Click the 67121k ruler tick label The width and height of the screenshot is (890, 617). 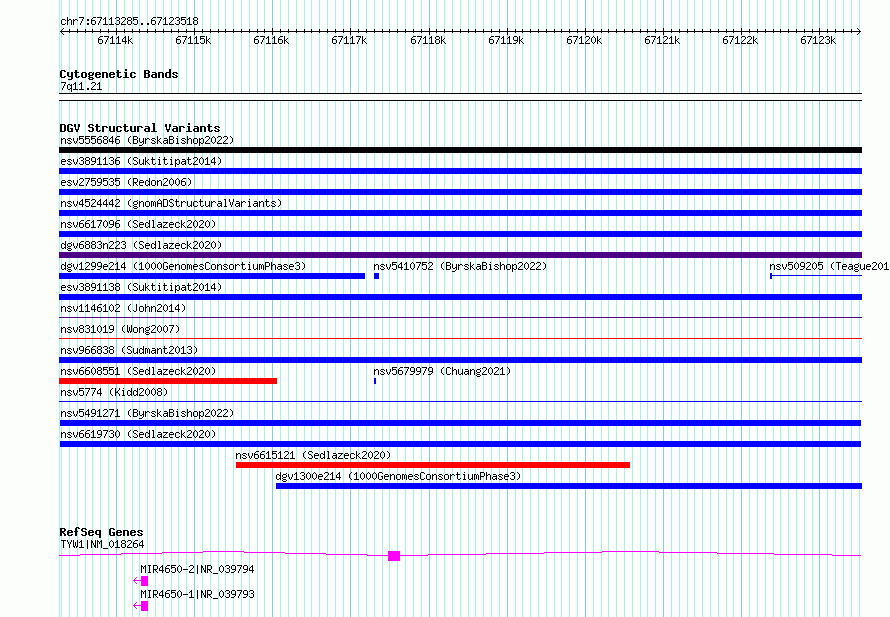pos(662,40)
